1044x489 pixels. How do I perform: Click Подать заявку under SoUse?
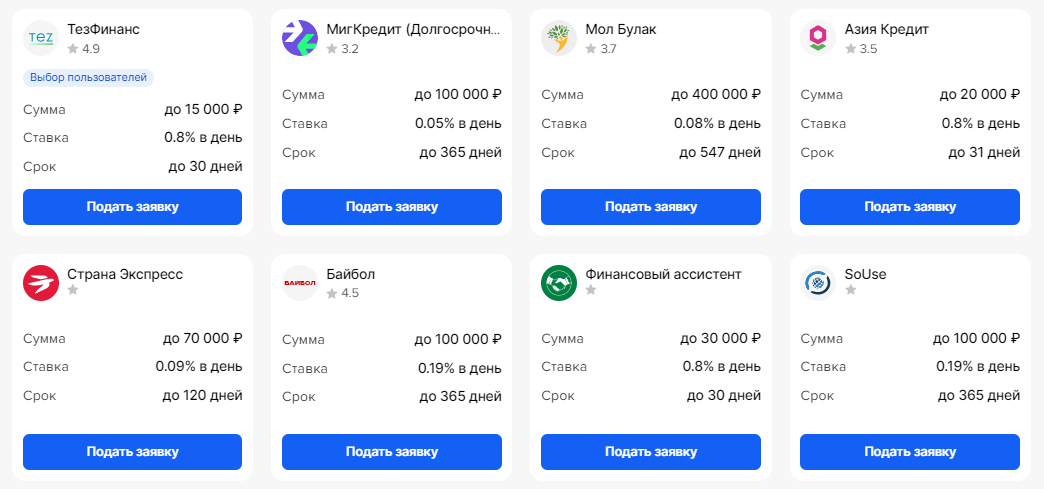909,452
